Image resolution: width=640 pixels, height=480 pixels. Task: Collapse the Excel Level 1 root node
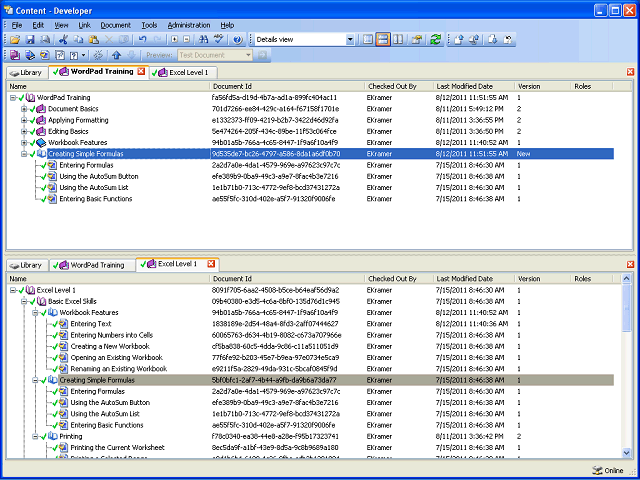coord(13,290)
